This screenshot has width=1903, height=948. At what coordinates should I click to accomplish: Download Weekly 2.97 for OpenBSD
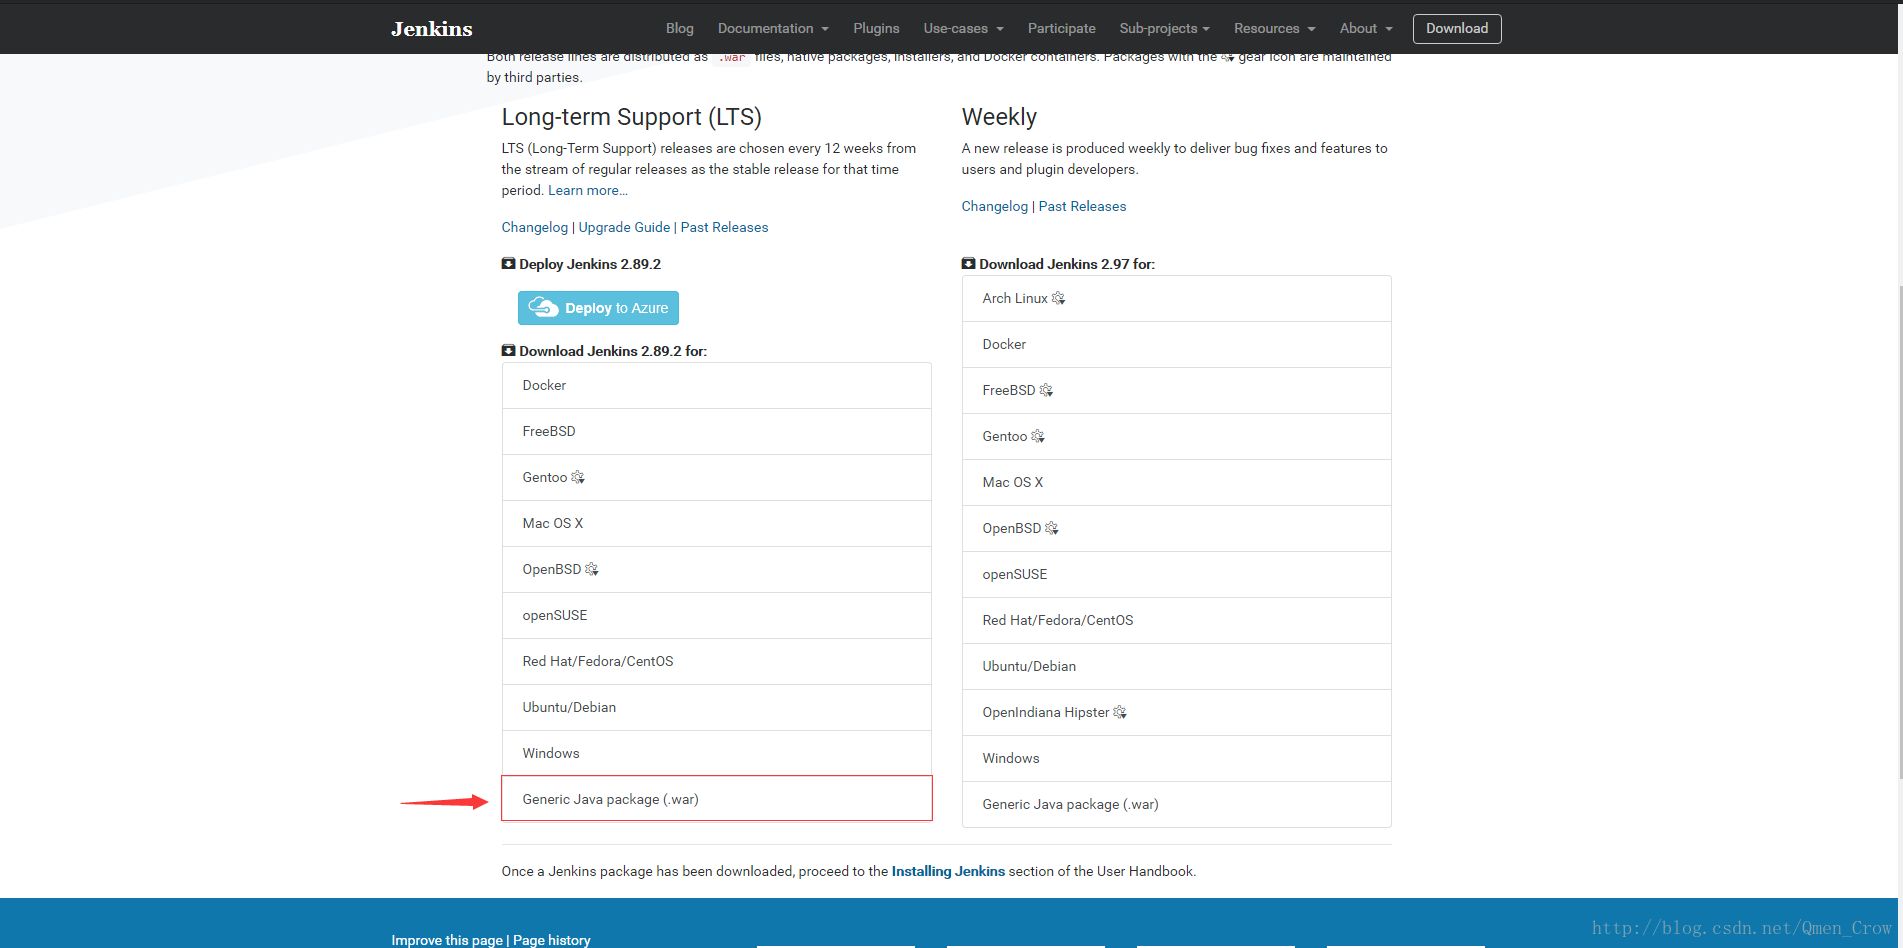click(x=1176, y=528)
